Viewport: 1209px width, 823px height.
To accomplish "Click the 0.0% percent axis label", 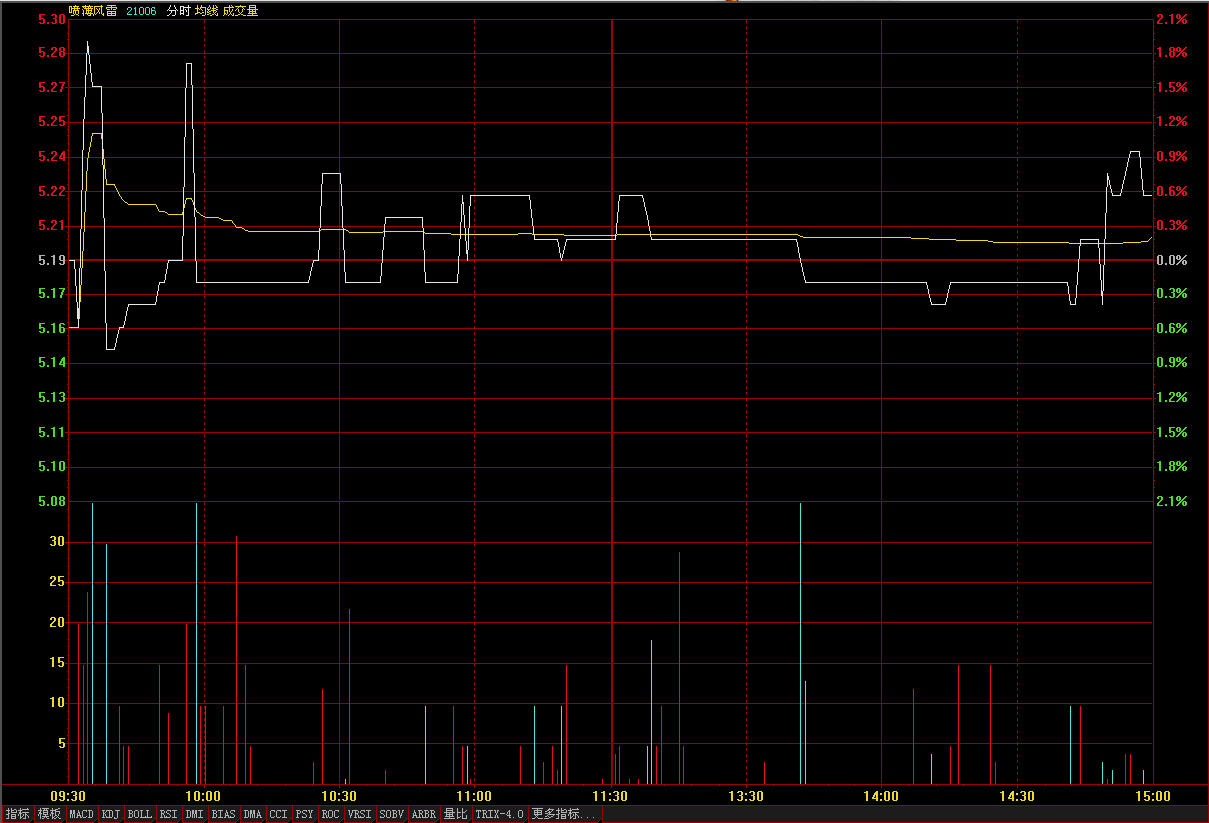I will [x=1171, y=260].
